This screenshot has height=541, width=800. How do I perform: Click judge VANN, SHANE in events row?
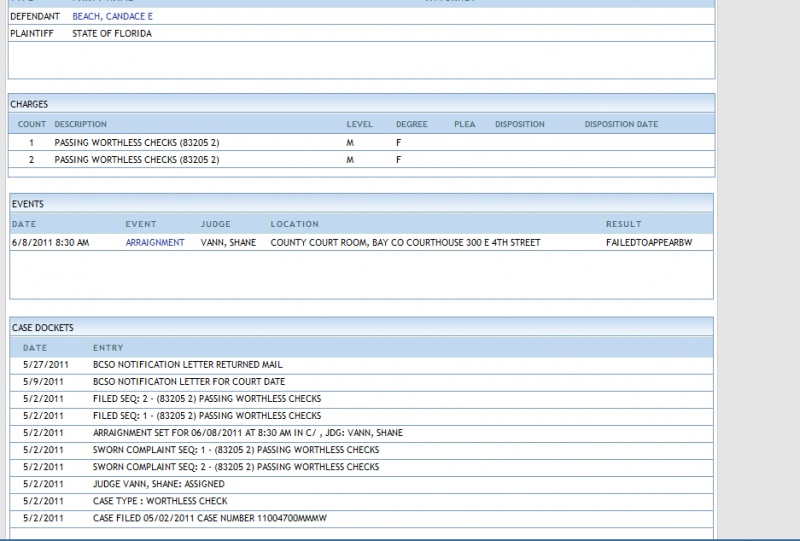tap(228, 242)
